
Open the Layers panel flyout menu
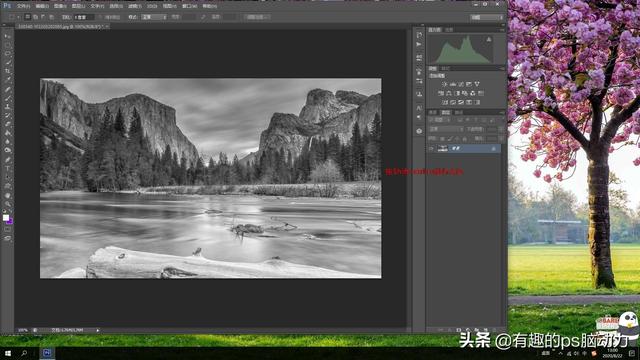[502, 112]
